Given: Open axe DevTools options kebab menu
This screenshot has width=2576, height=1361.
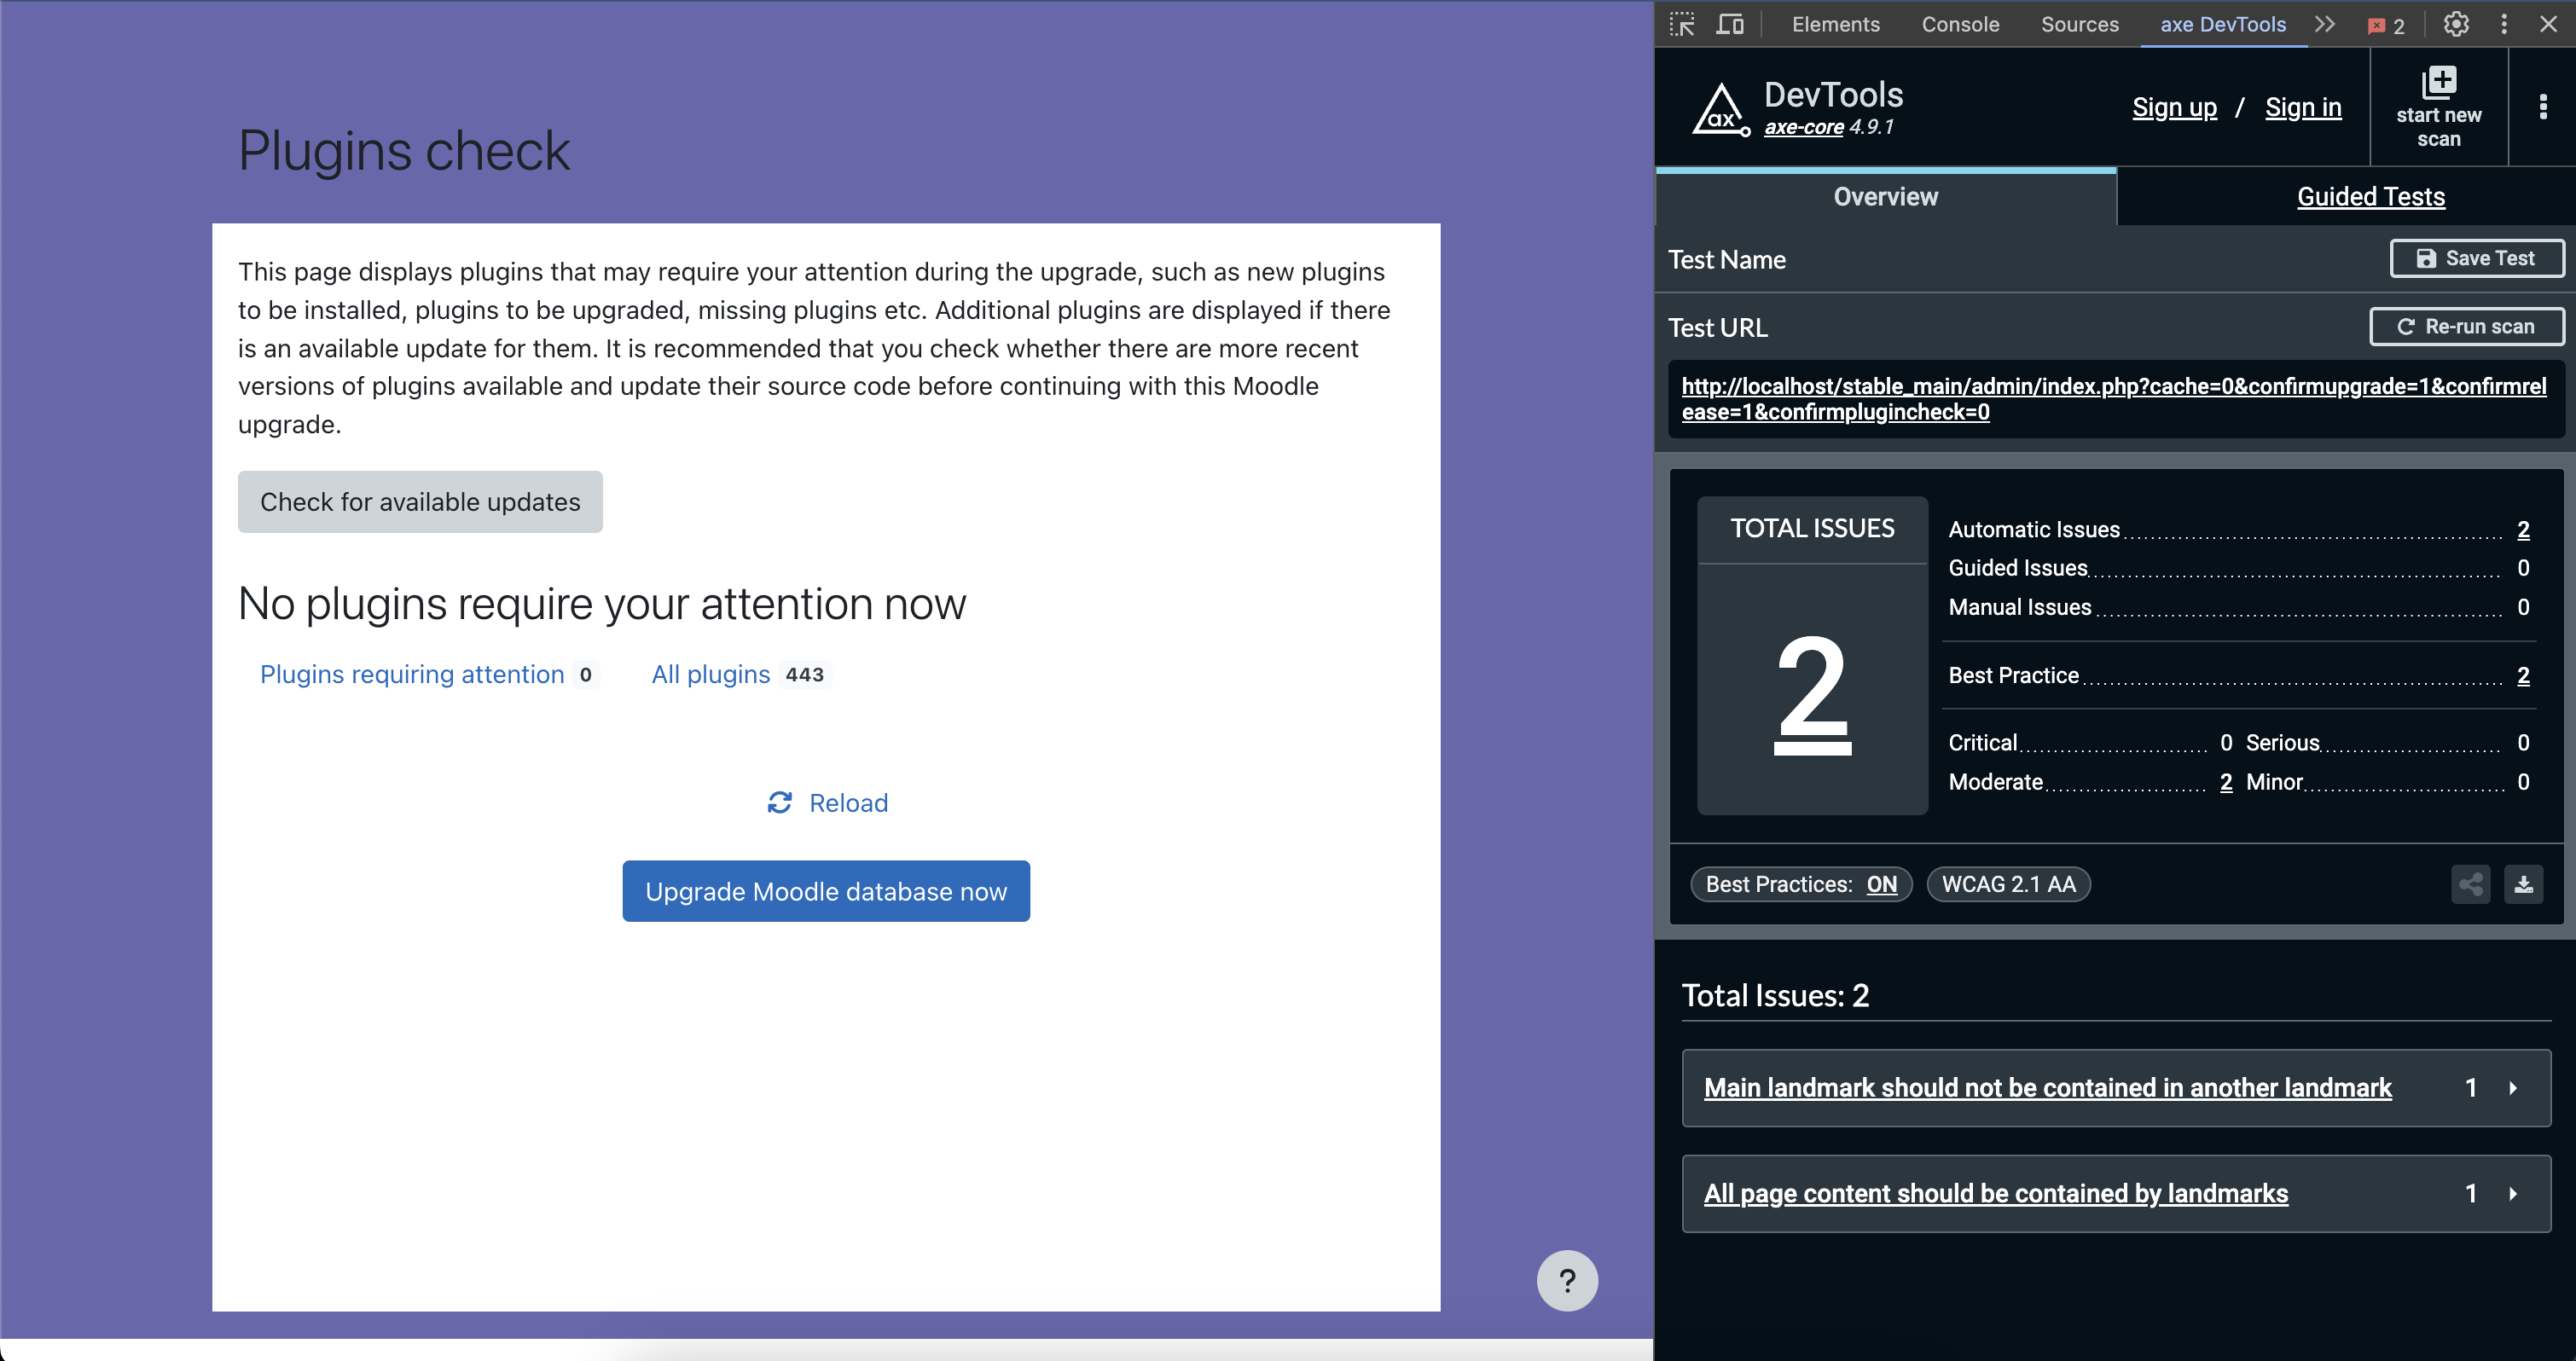Looking at the screenshot, I should click(x=2543, y=107).
